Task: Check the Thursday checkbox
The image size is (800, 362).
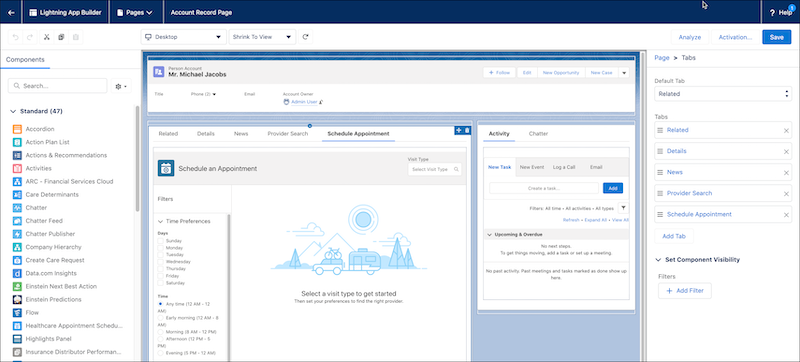Action: click(x=161, y=269)
